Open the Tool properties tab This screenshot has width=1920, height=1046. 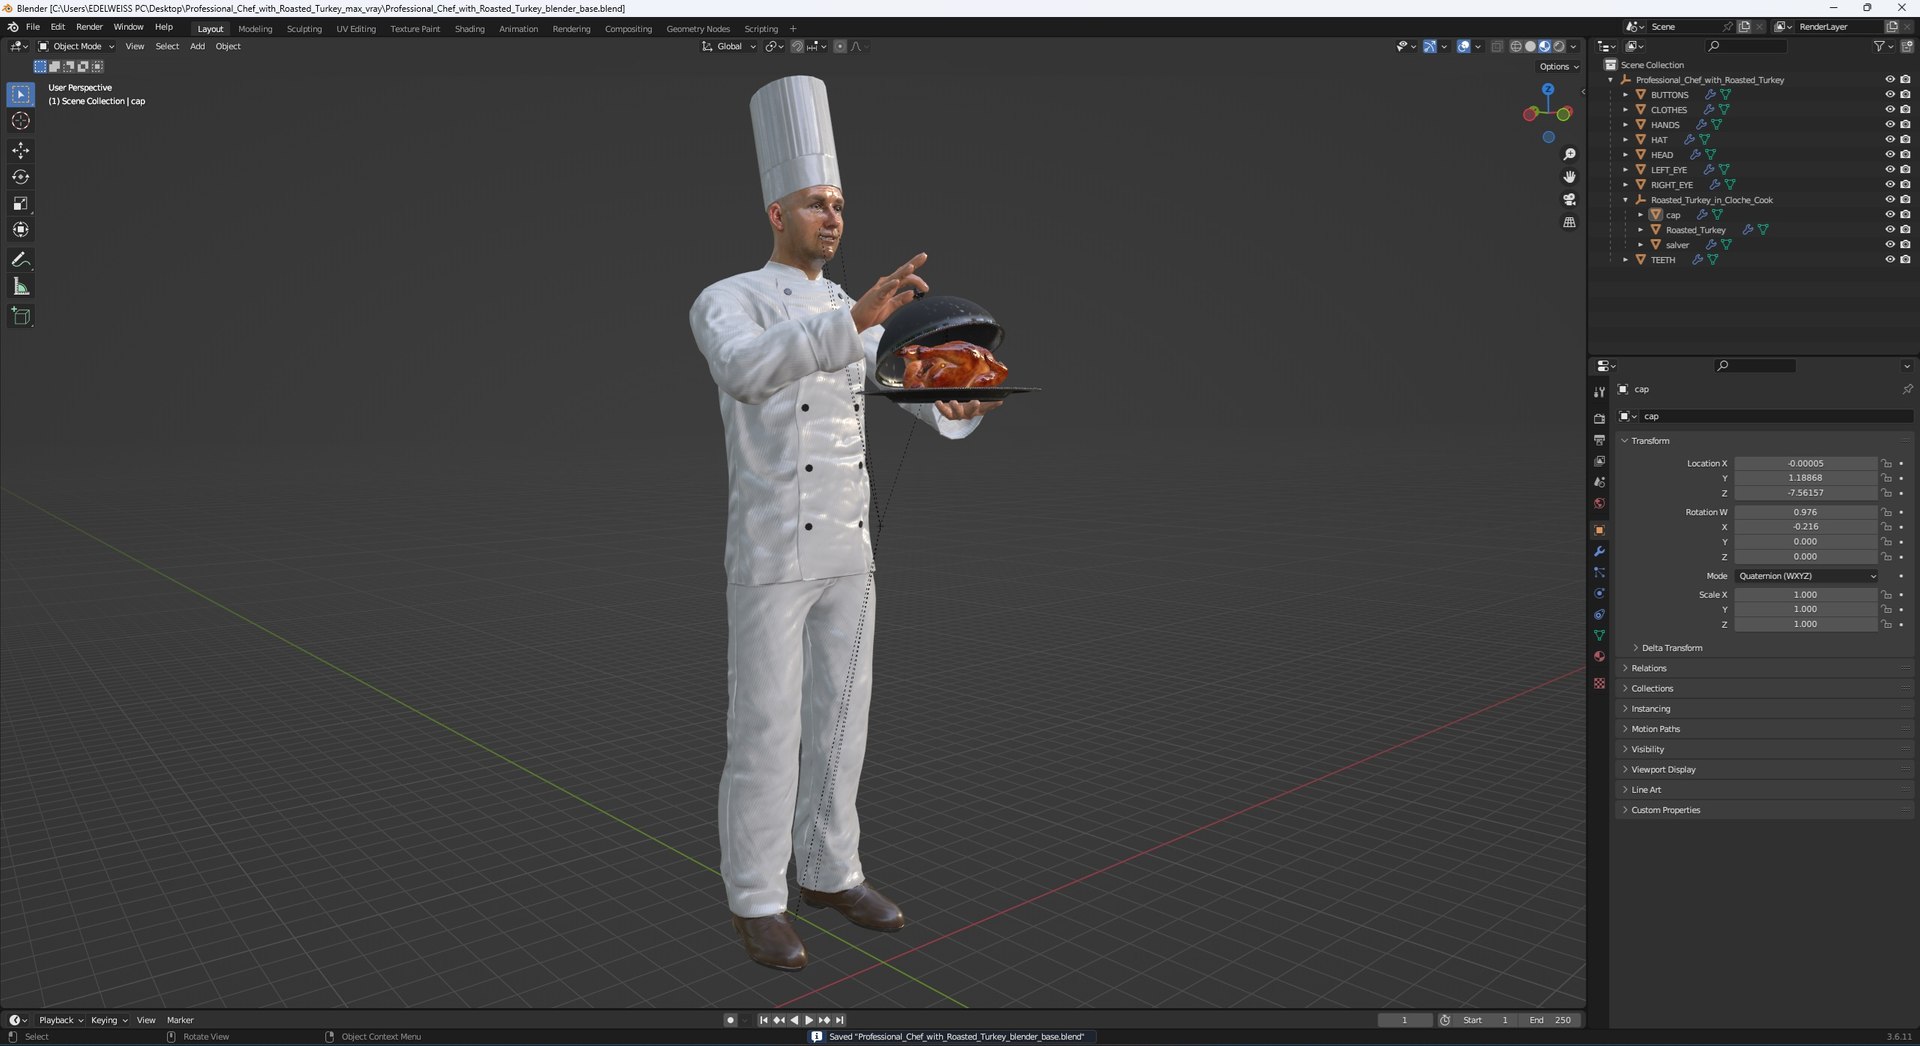pos(1599,391)
